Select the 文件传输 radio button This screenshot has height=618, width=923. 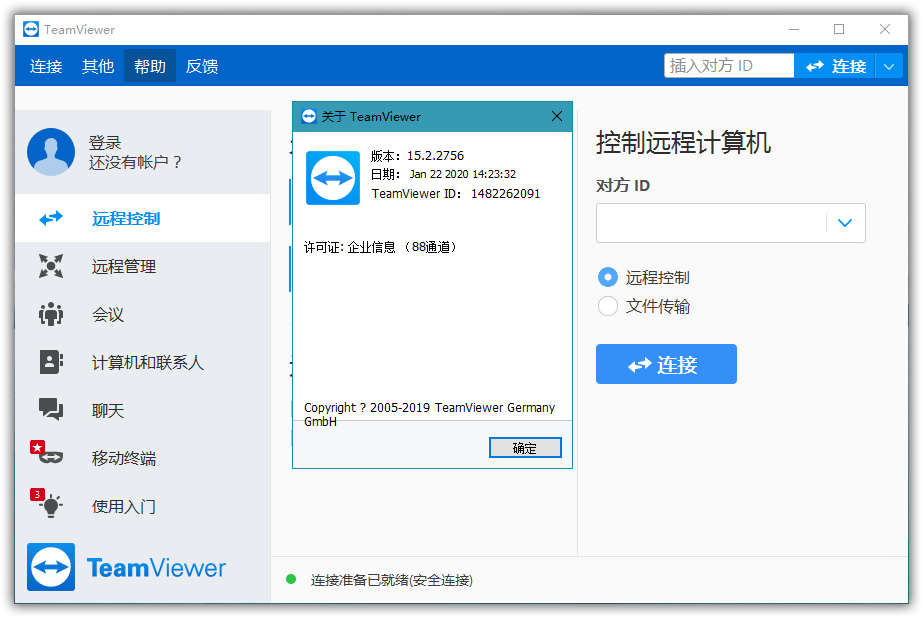(x=607, y=306)
